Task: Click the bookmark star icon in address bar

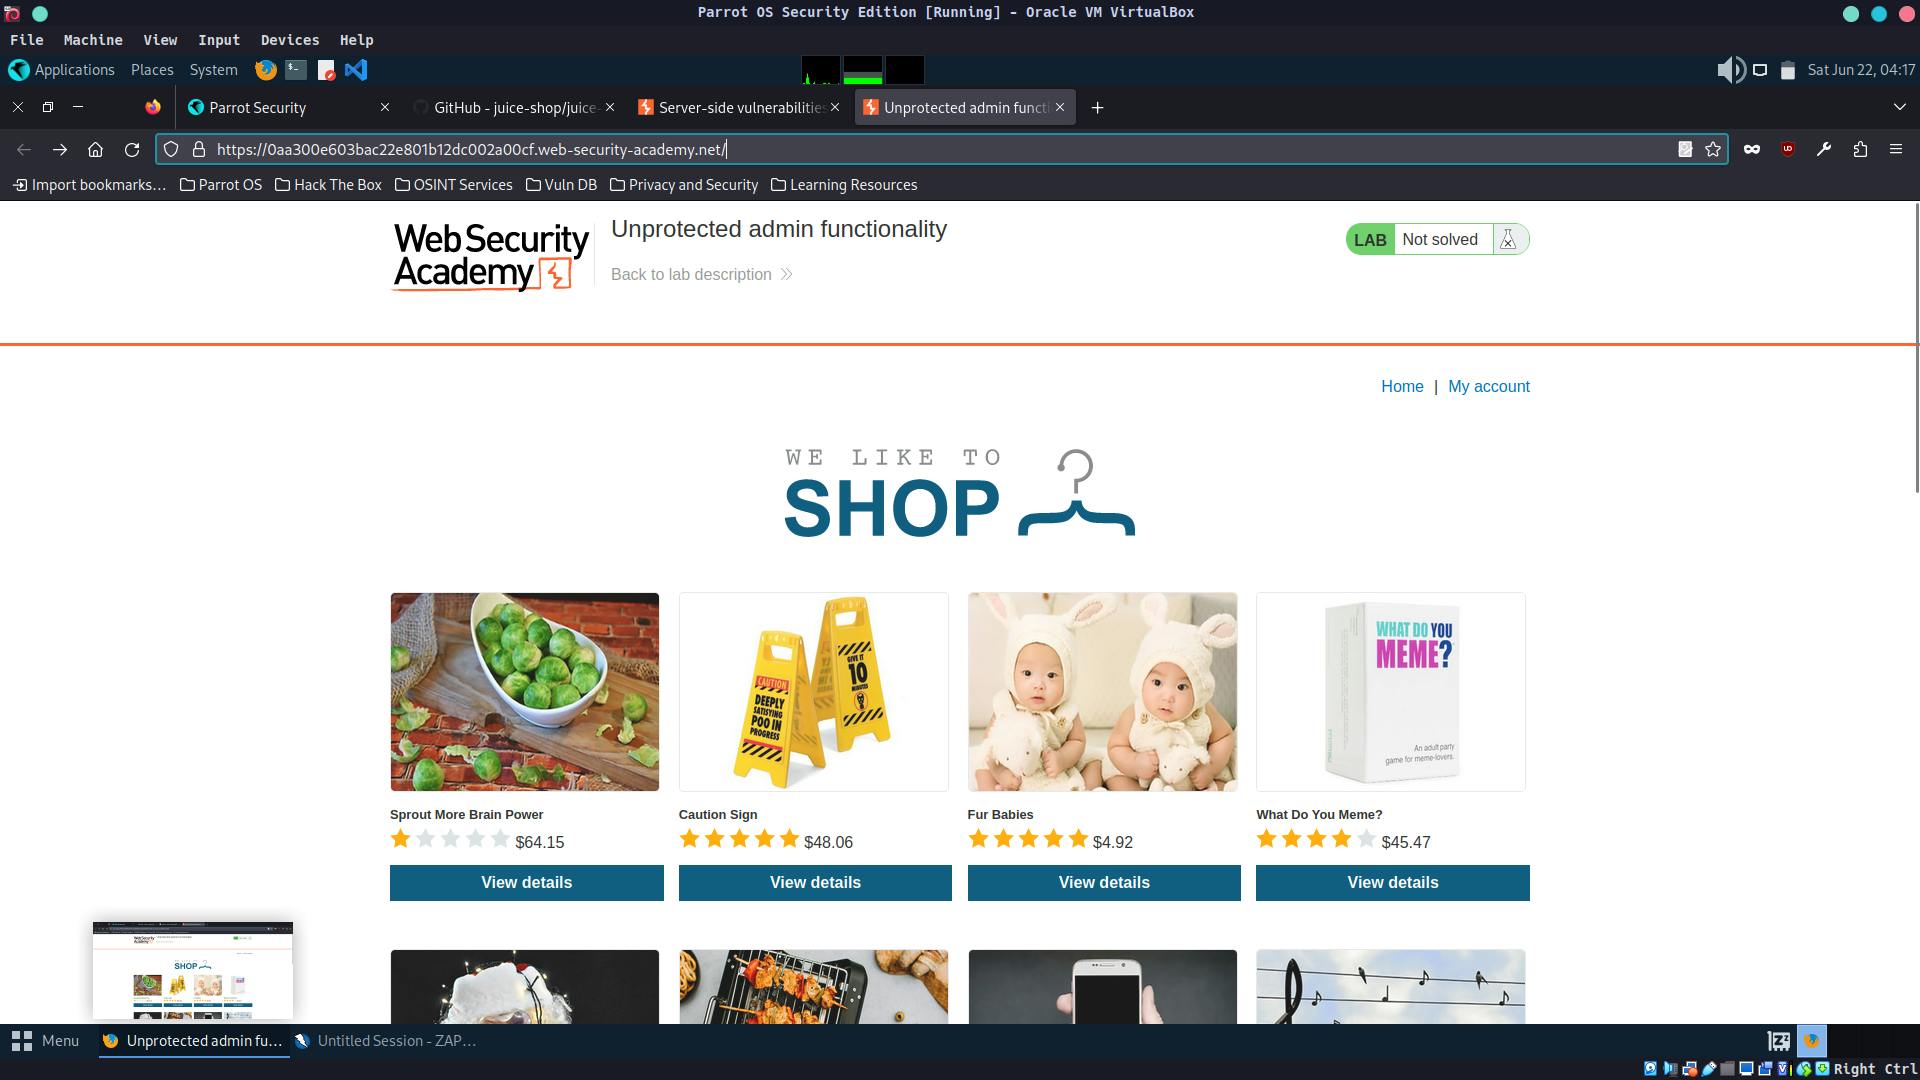Action: 1713,148
